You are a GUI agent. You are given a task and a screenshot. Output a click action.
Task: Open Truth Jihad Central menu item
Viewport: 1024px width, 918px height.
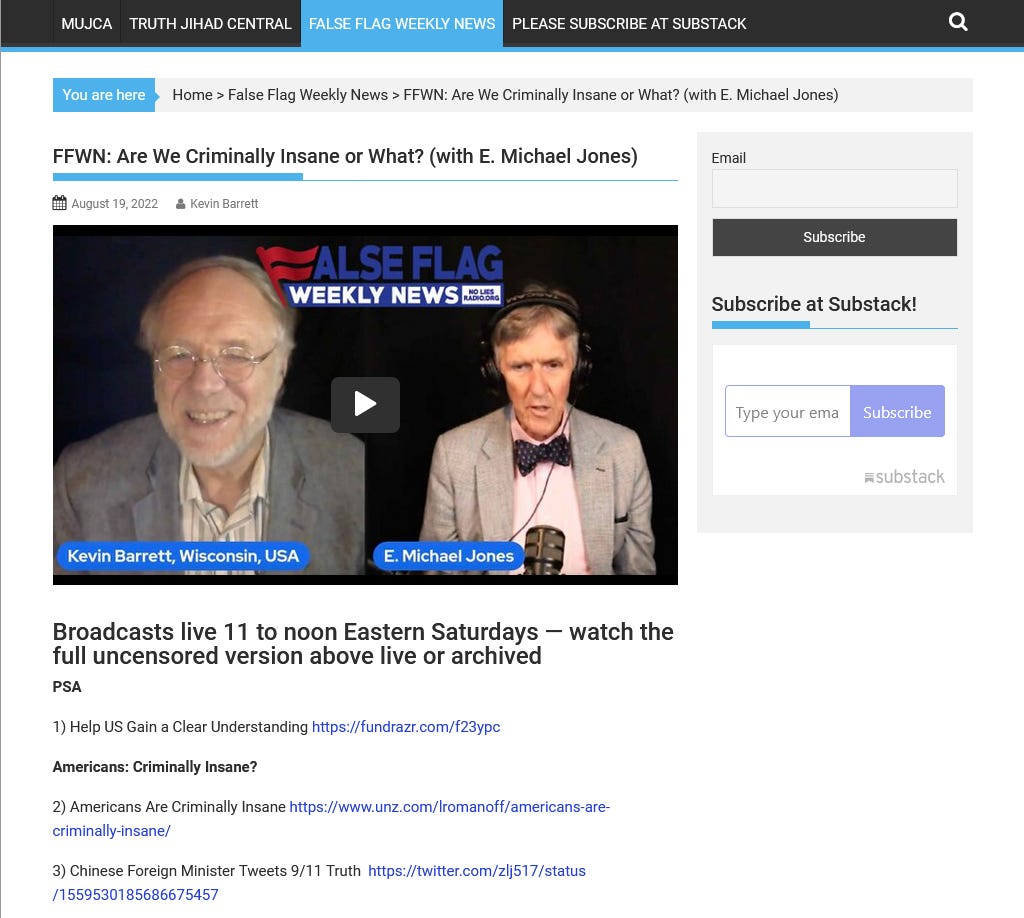tap(210, 24)
